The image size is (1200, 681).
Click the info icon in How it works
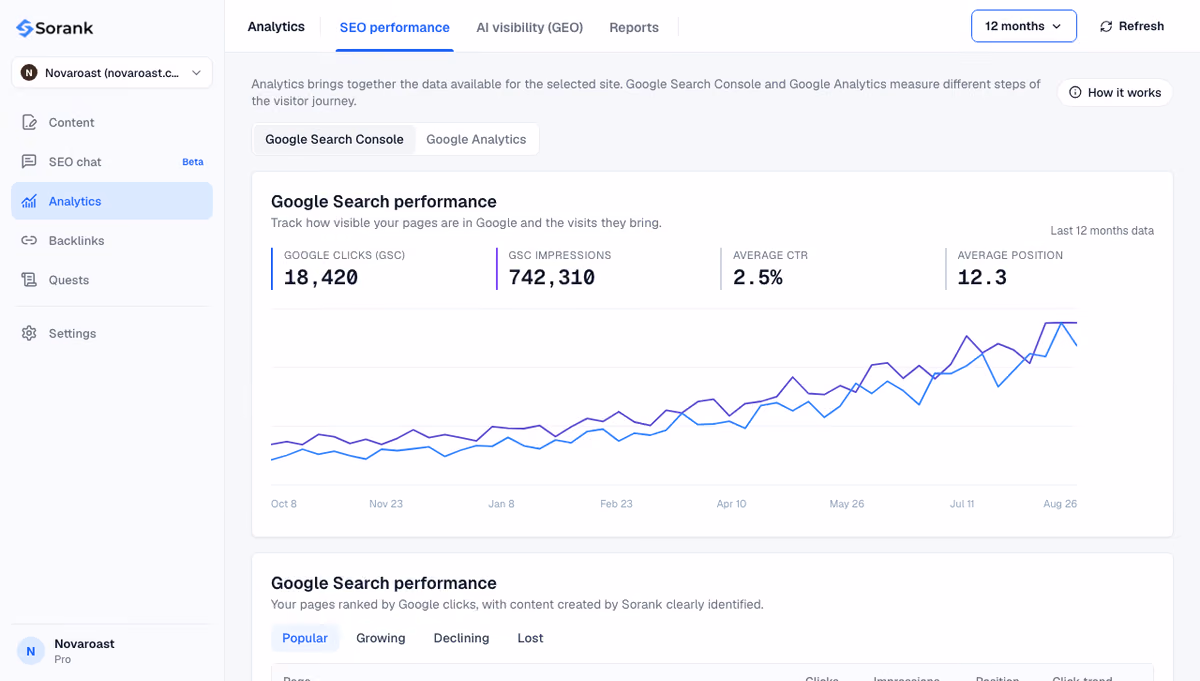pos(1075,93)
